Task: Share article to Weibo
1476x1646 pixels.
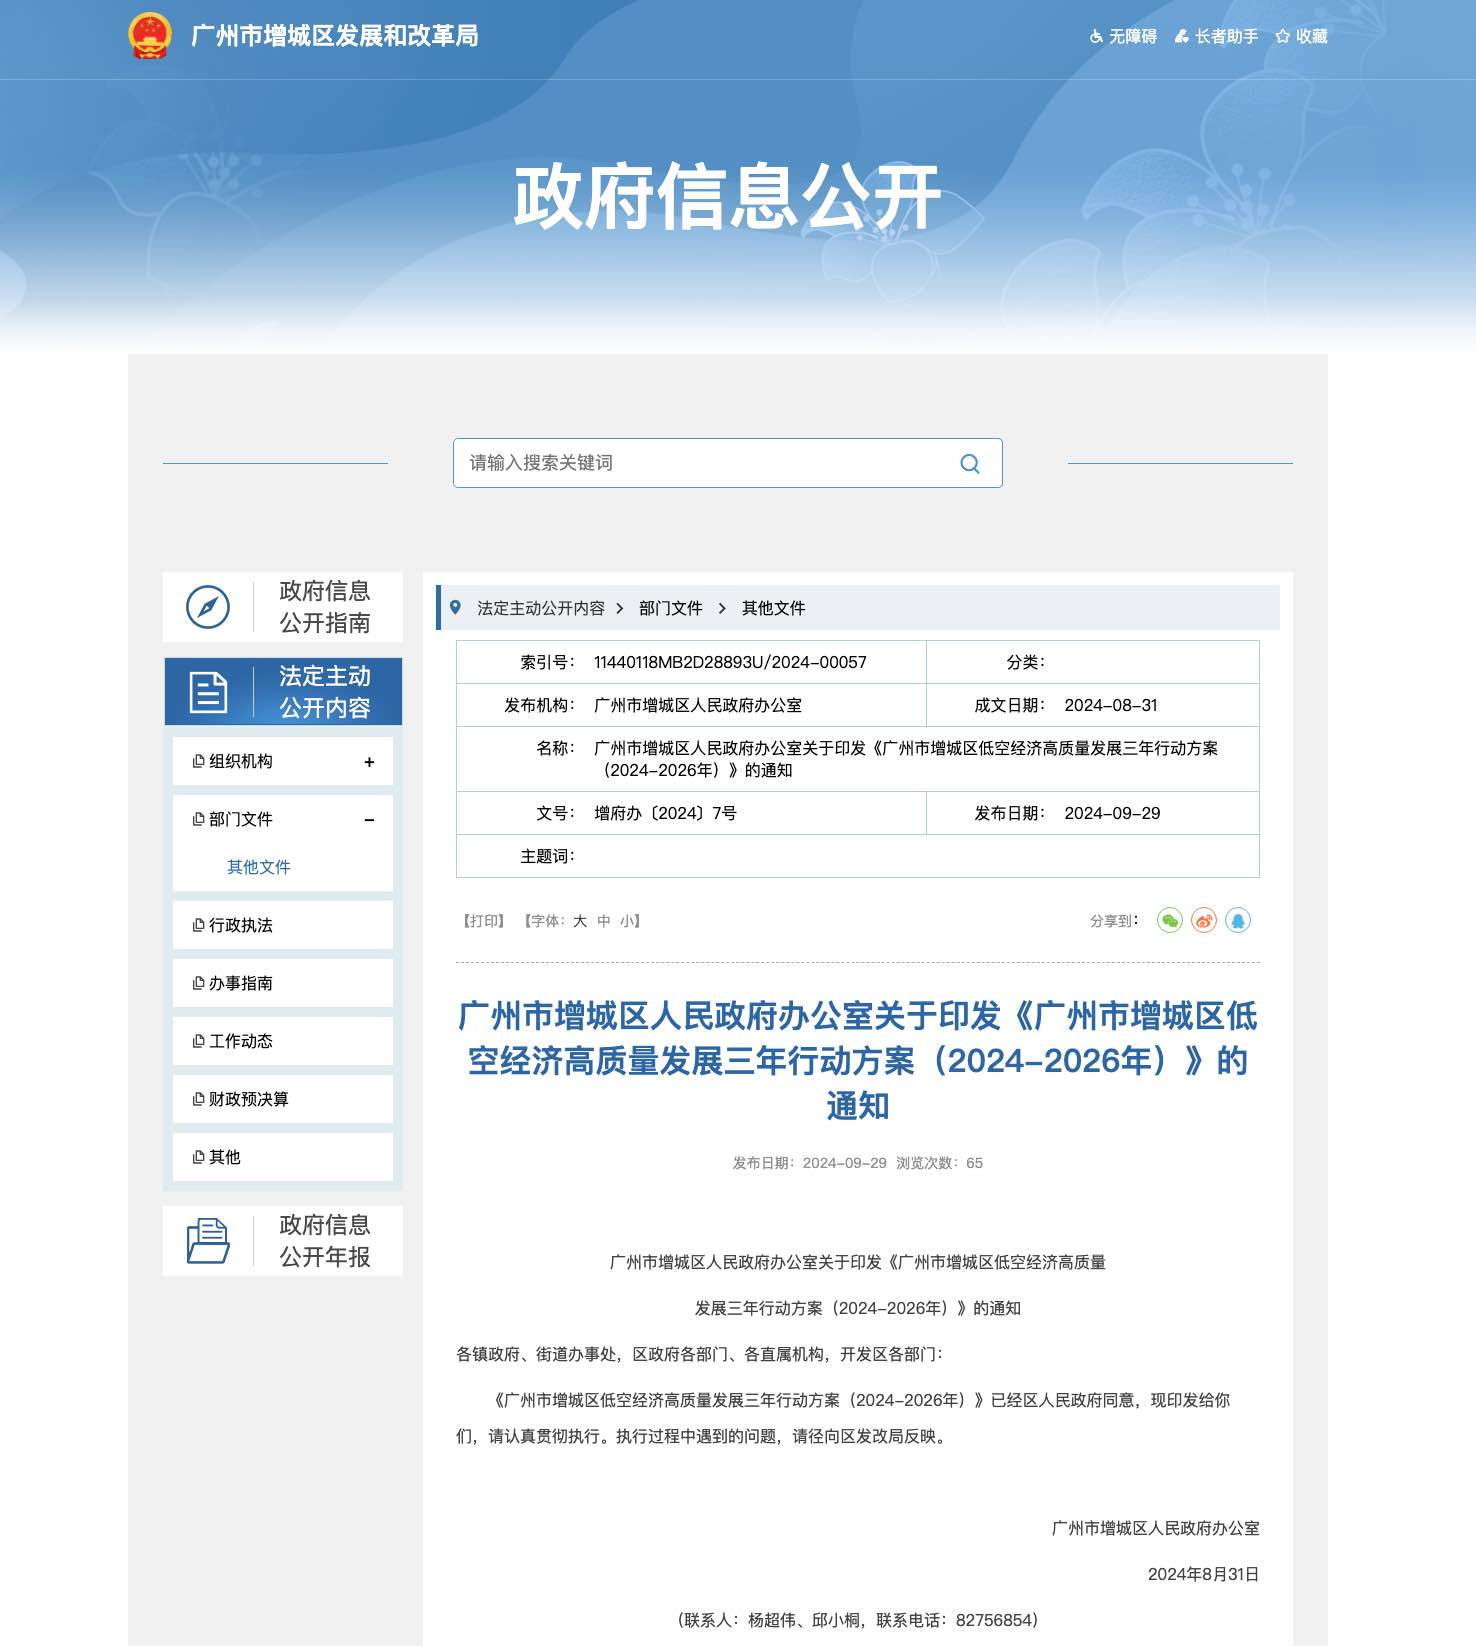Action: 1204,921
